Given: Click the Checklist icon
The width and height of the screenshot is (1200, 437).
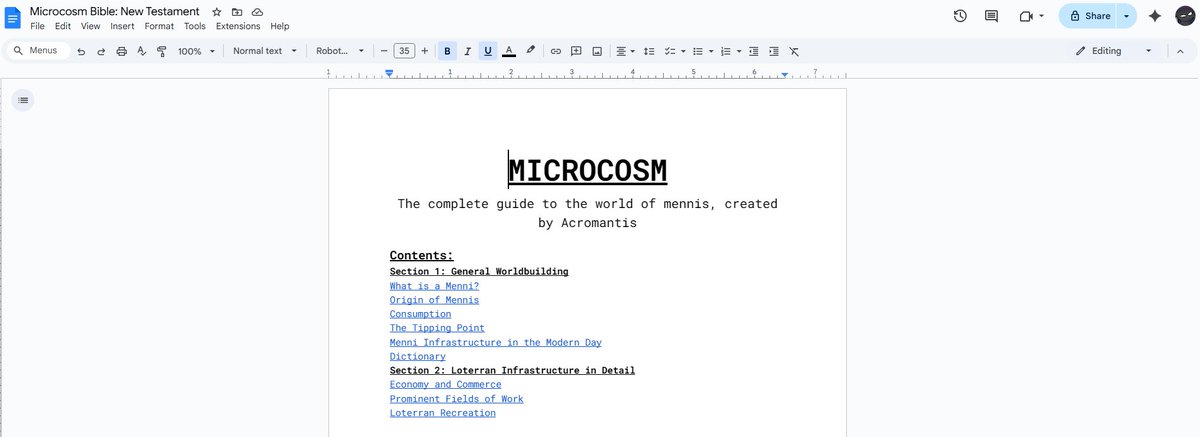Looking at the screenshot, I should tap(671, 51).
